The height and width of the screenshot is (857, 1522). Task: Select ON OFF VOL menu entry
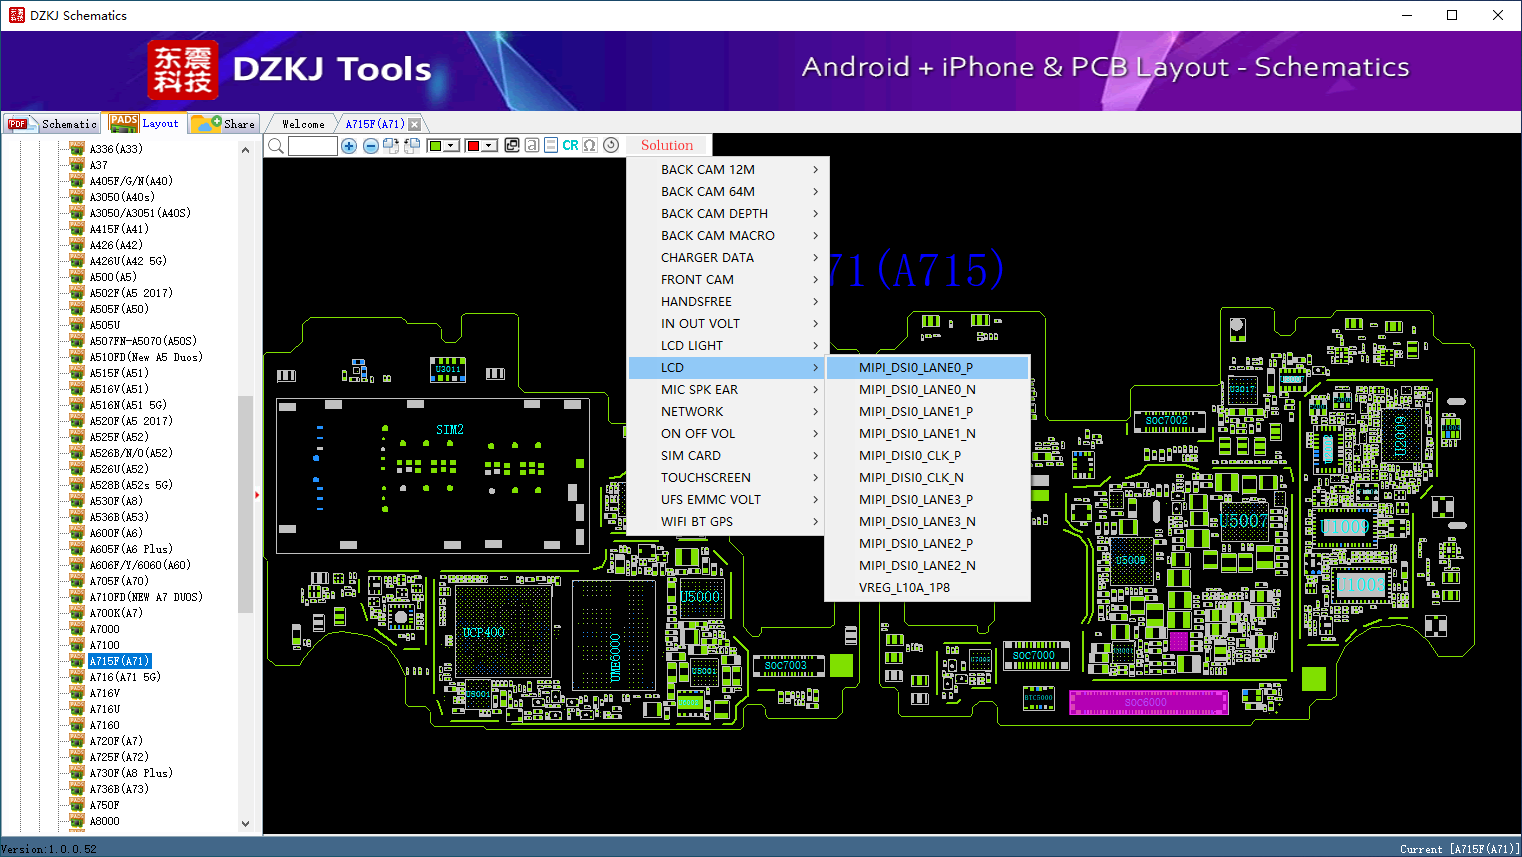pos(727,434)
